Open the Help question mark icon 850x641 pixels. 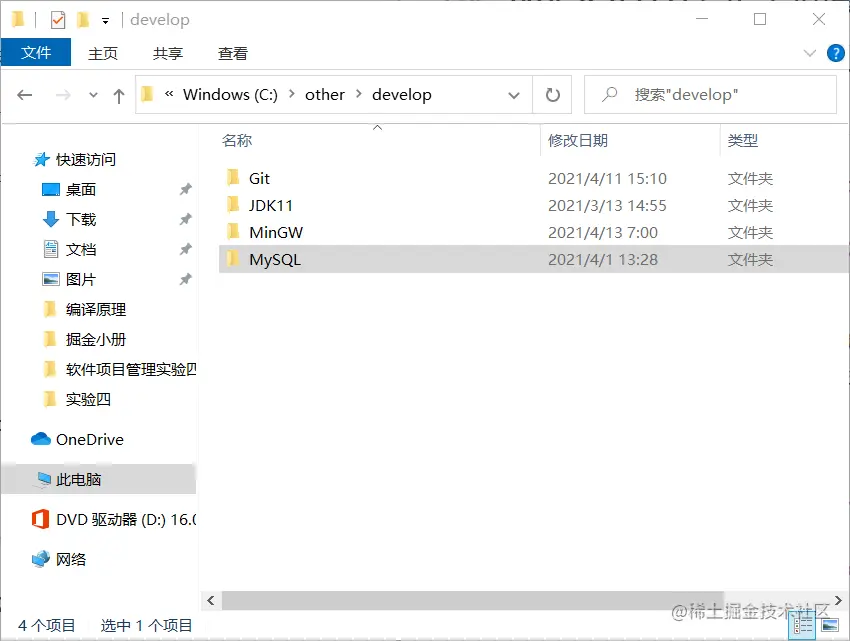coord(835,53)
